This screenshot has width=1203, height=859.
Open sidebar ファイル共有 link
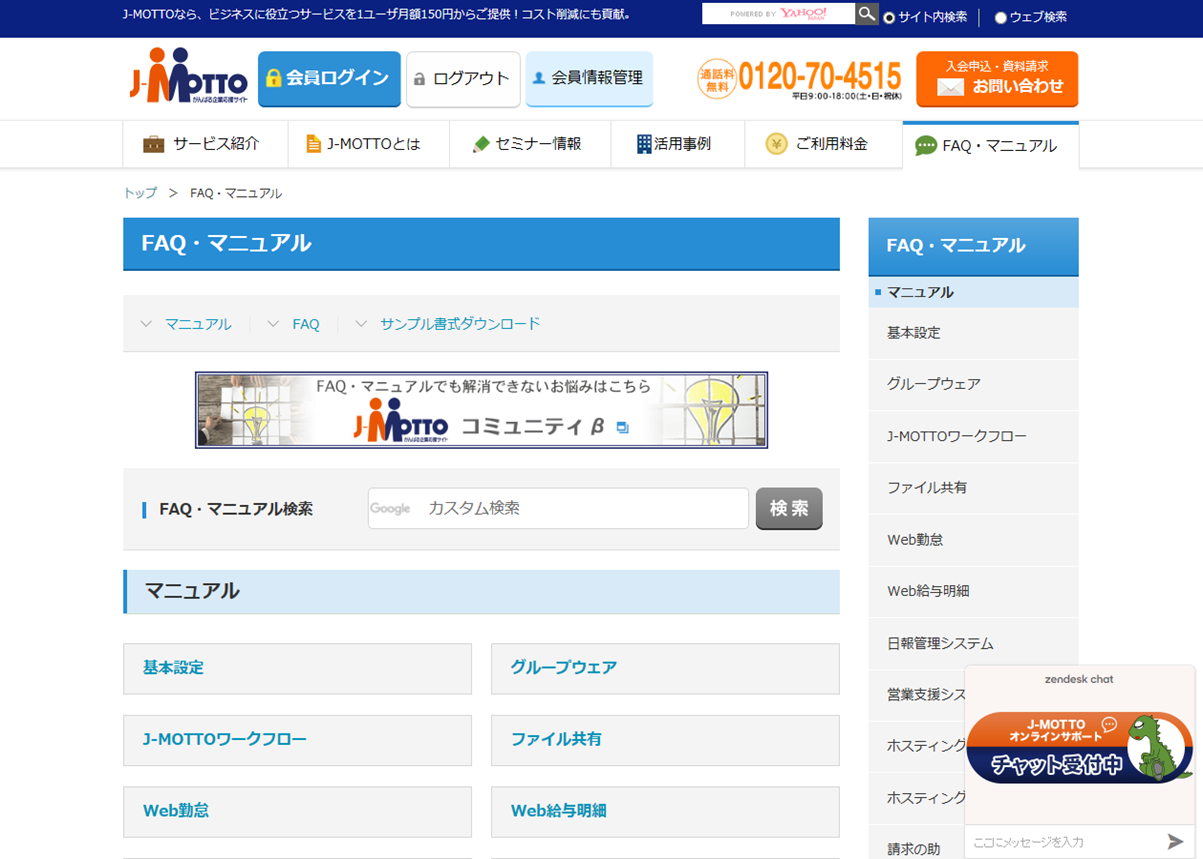(x=973, y=488)
